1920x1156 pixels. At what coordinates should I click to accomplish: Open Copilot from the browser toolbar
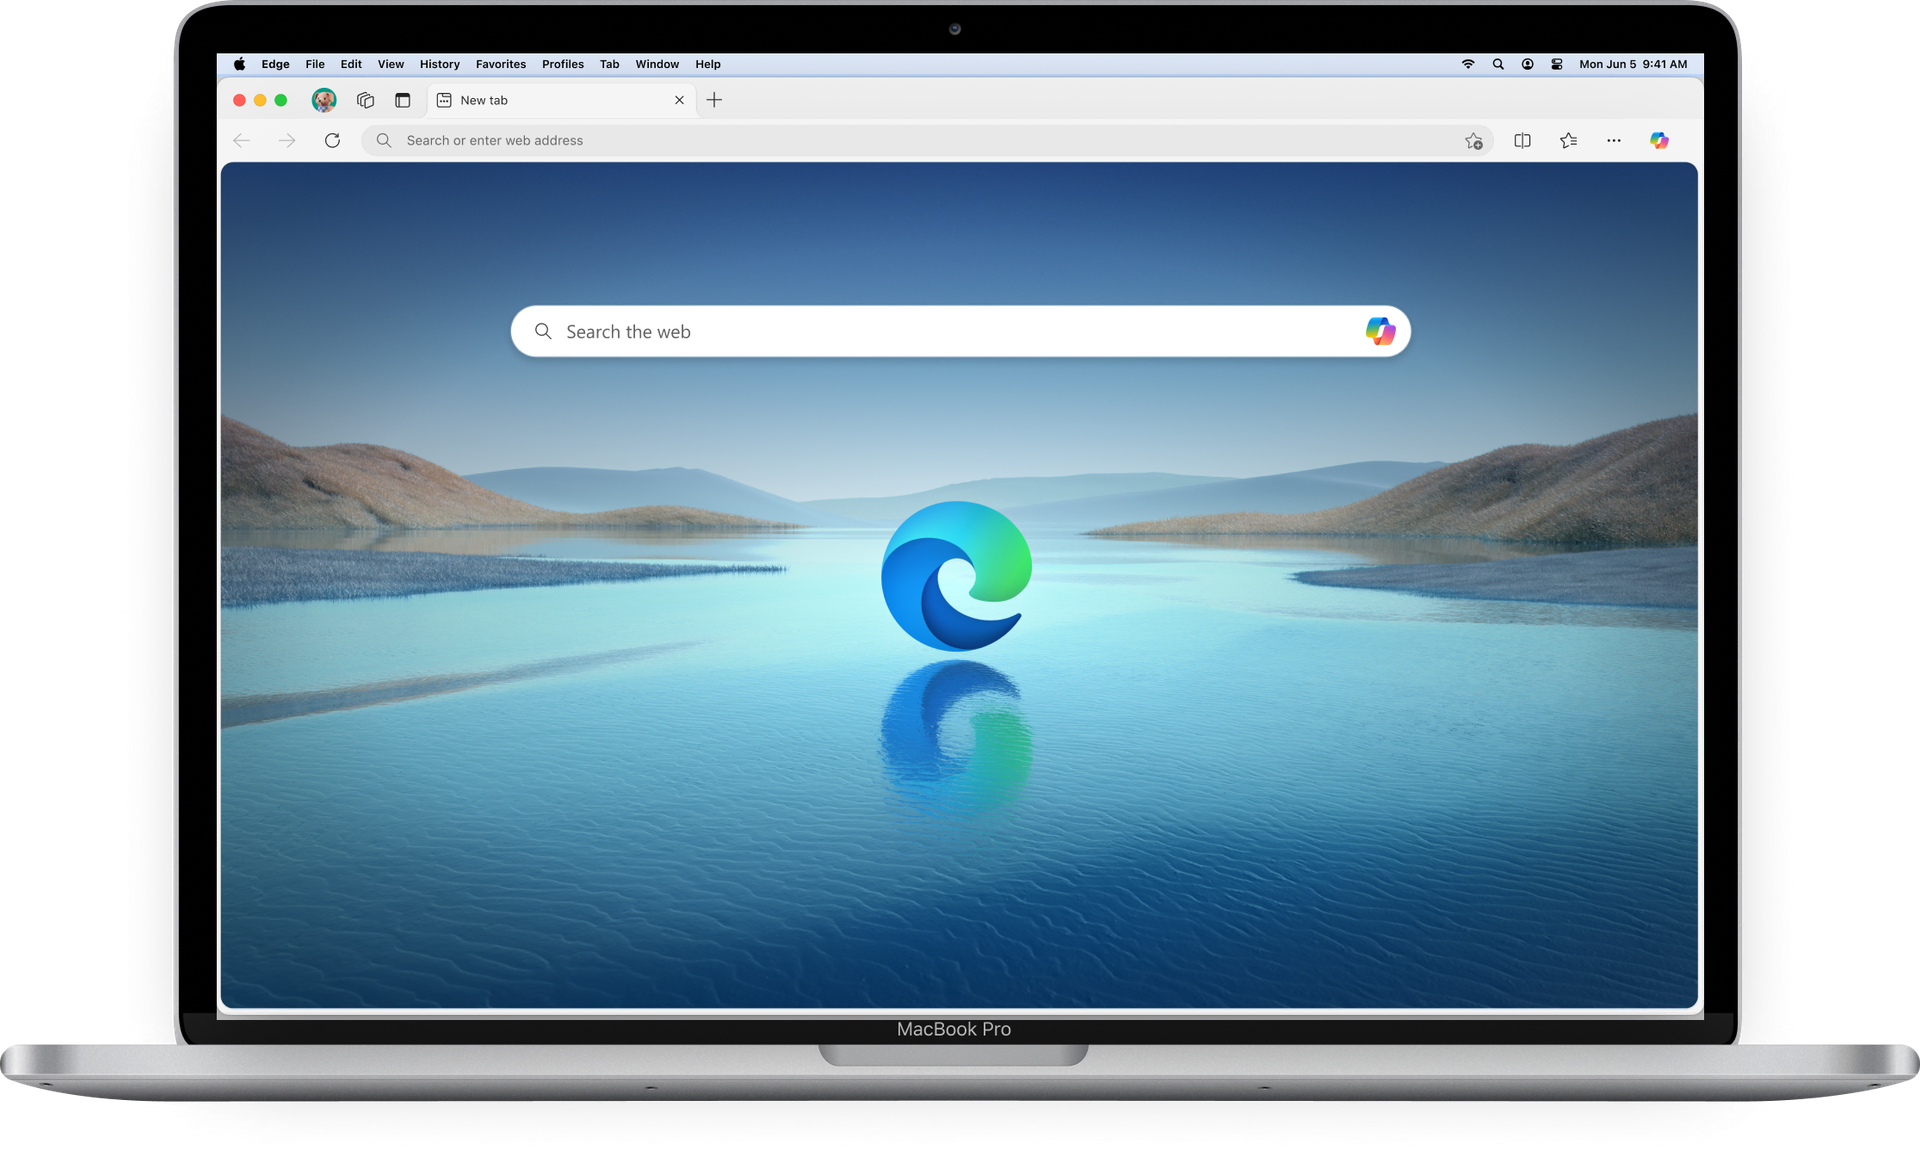(x=1659, y=141)
